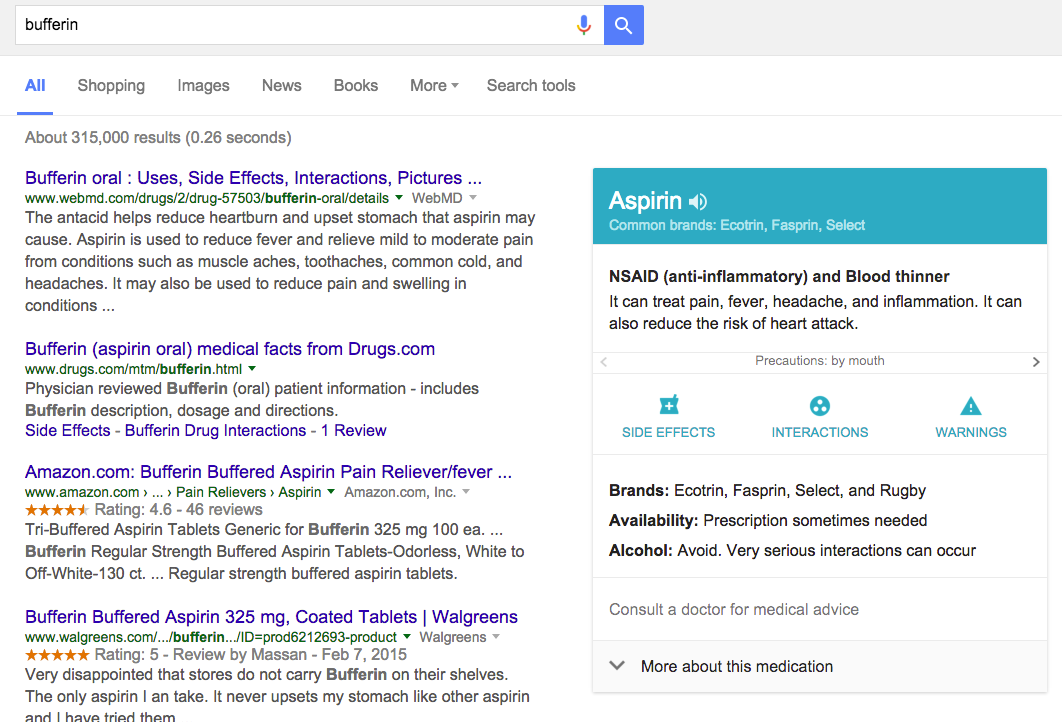Image resolution: width=1062 pixels, height=722 pixels.
Task: Select the All search tab
Action: click(35, 85)
